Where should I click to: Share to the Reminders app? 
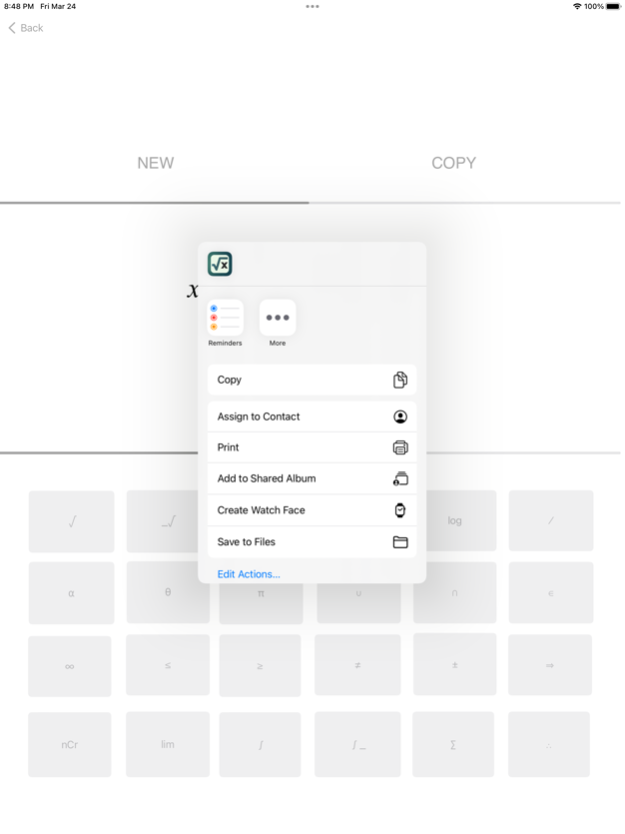click(x=225, y=323)
